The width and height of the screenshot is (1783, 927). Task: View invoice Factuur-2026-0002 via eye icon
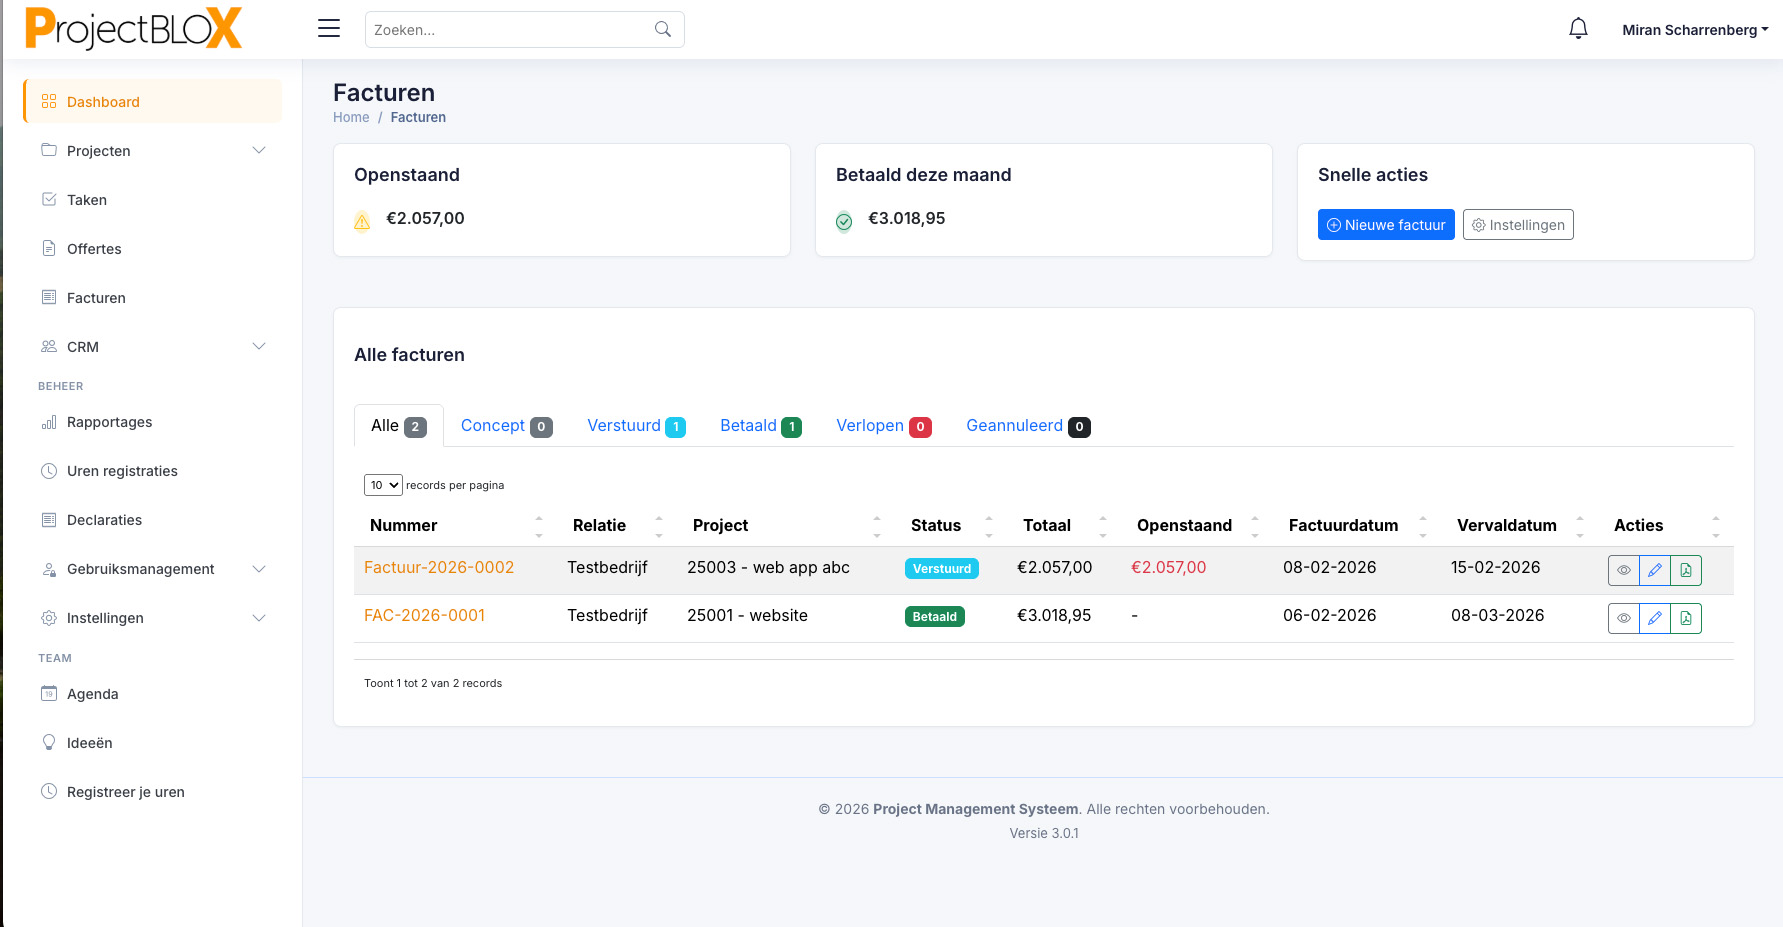pos(1624,570)
